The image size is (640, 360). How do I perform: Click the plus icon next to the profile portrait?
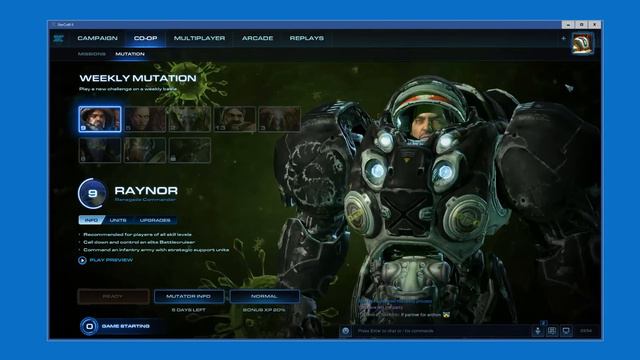pos(563,38)
